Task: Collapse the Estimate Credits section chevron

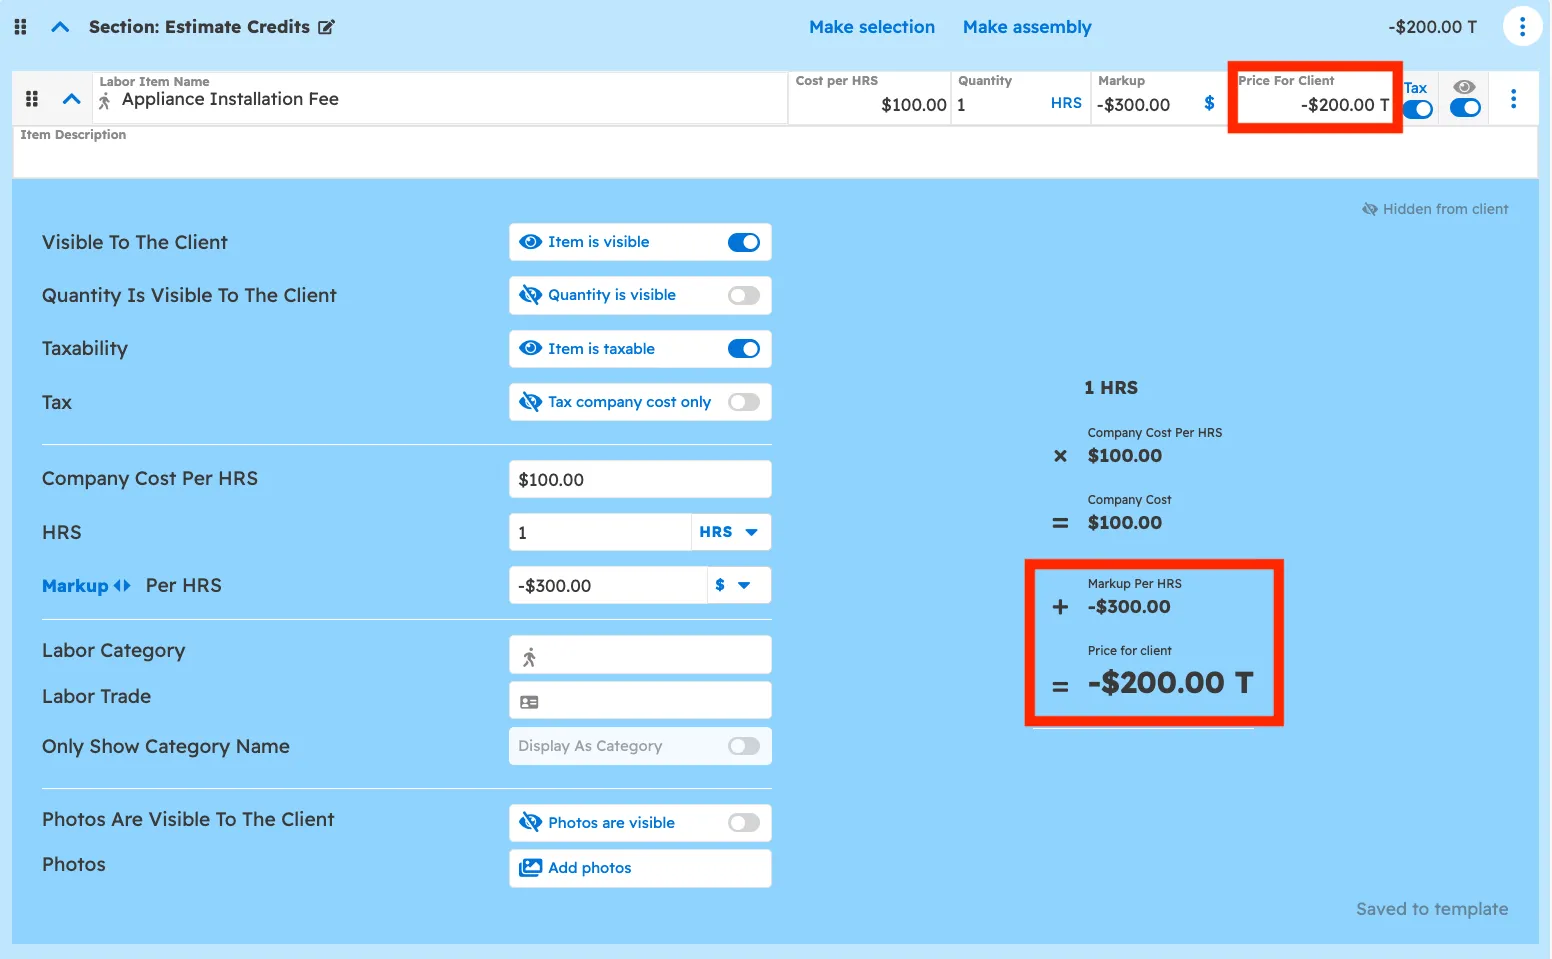Action: click(60, 27)
